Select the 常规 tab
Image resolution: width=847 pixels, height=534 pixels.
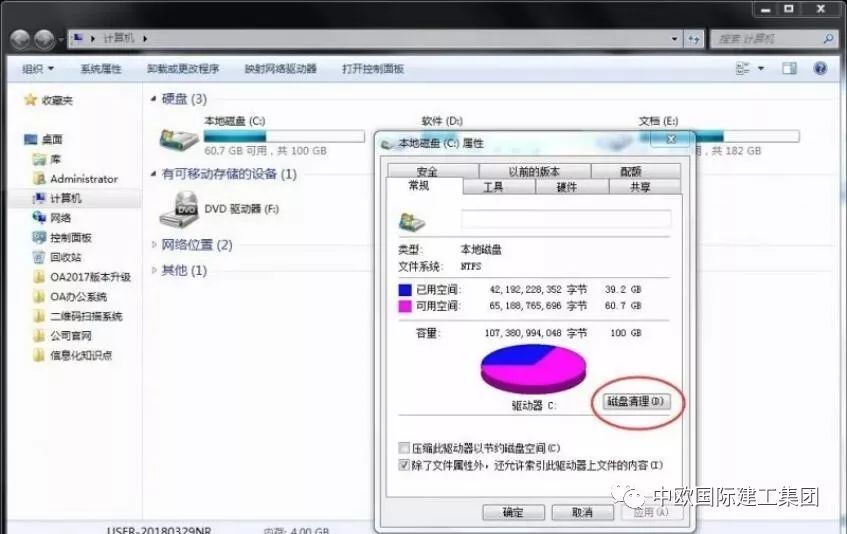(425, 186)
